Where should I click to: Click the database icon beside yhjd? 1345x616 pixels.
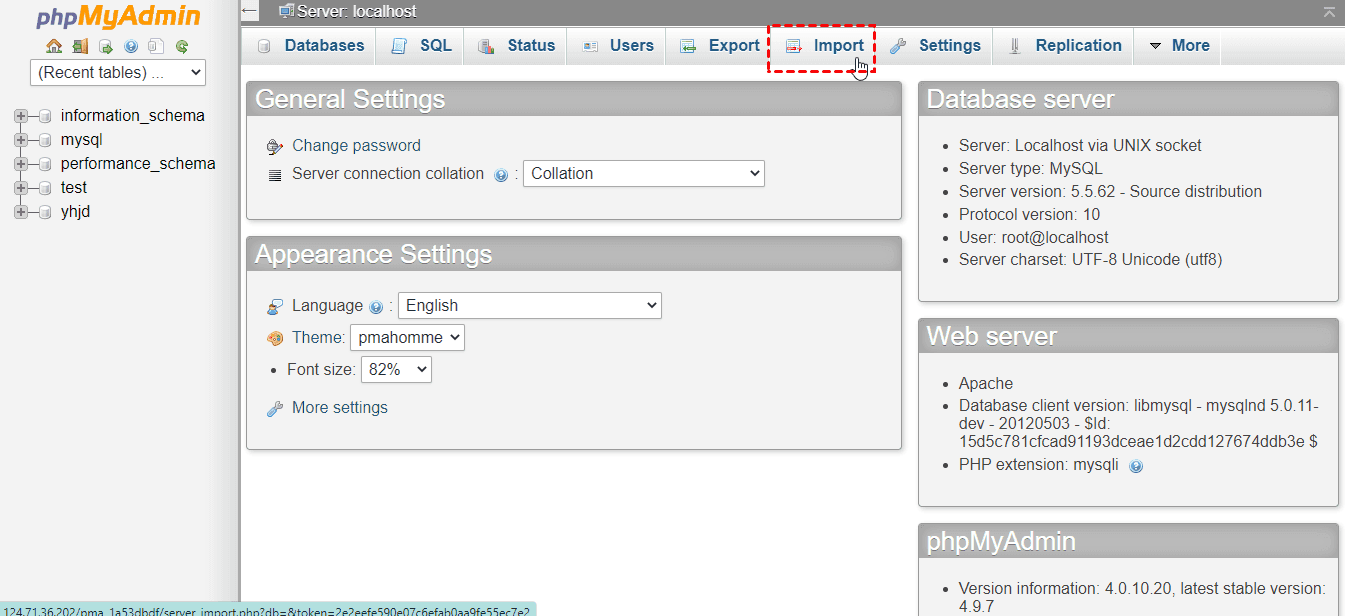tap(45, 212)
